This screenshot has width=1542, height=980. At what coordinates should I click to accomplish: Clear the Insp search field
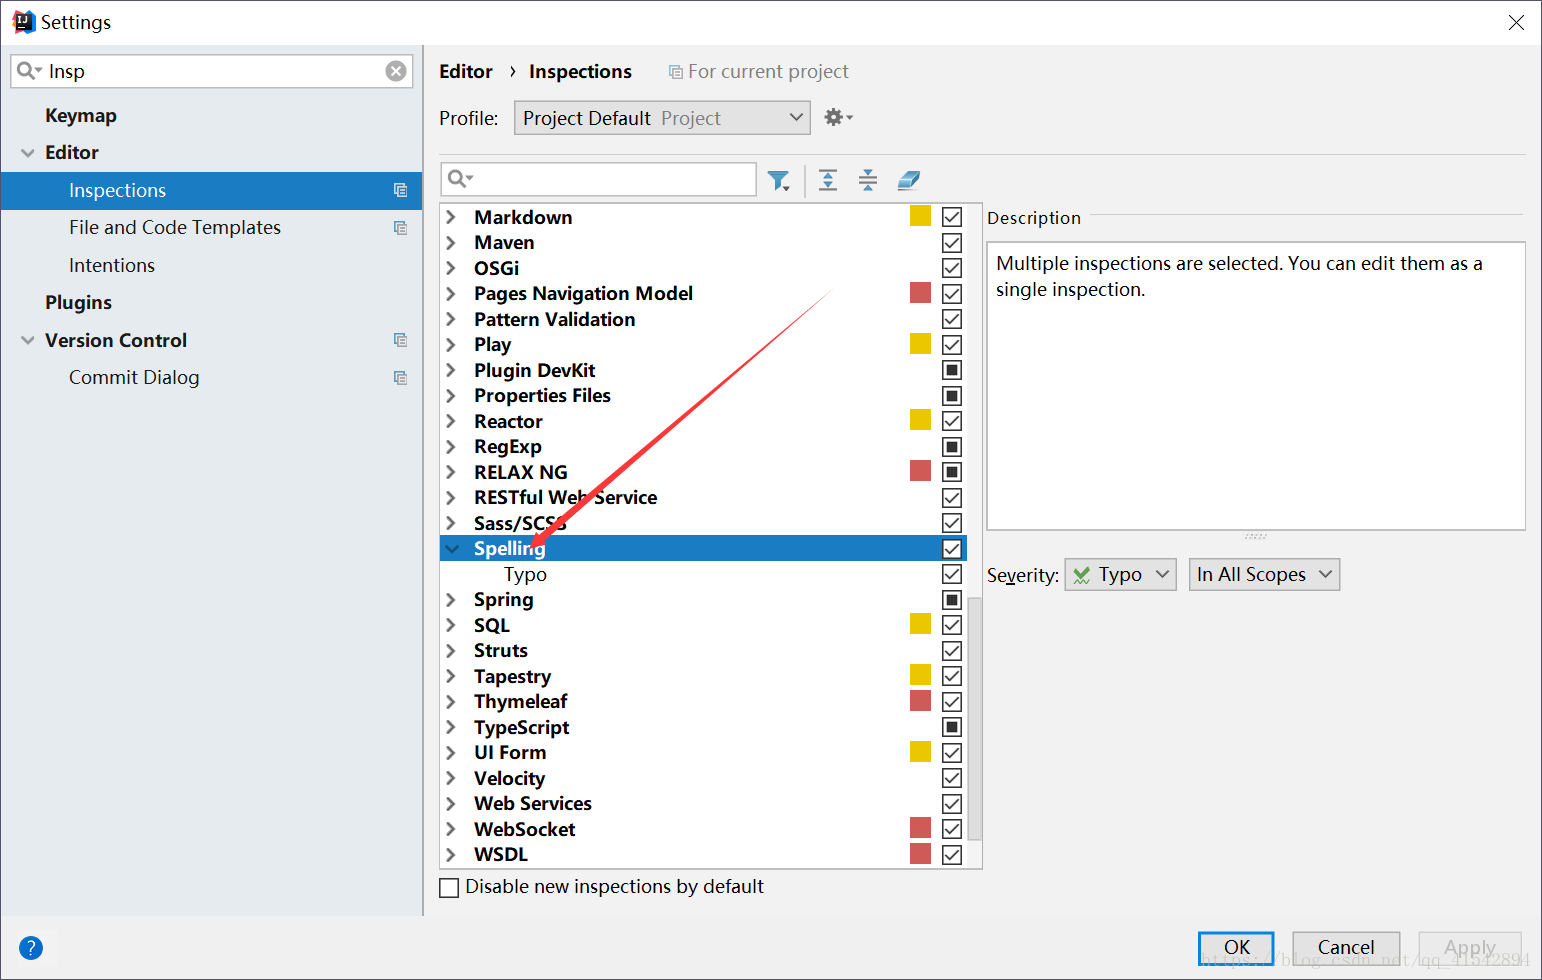point(396,71)
